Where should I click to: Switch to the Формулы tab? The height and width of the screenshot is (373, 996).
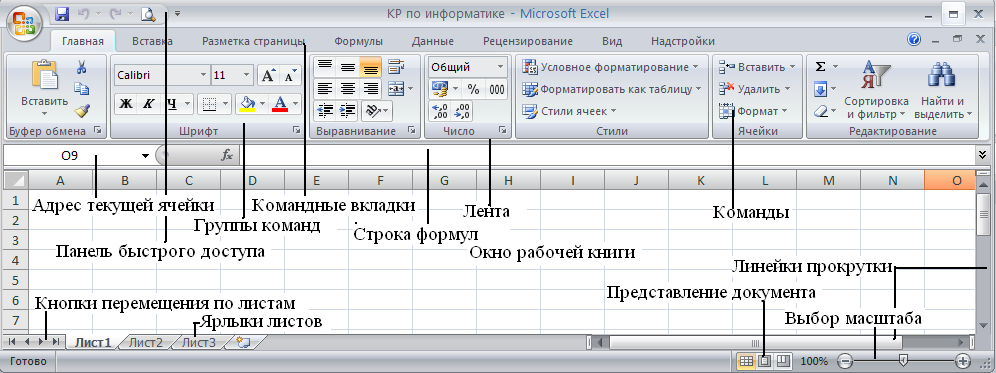click(358, 41)
